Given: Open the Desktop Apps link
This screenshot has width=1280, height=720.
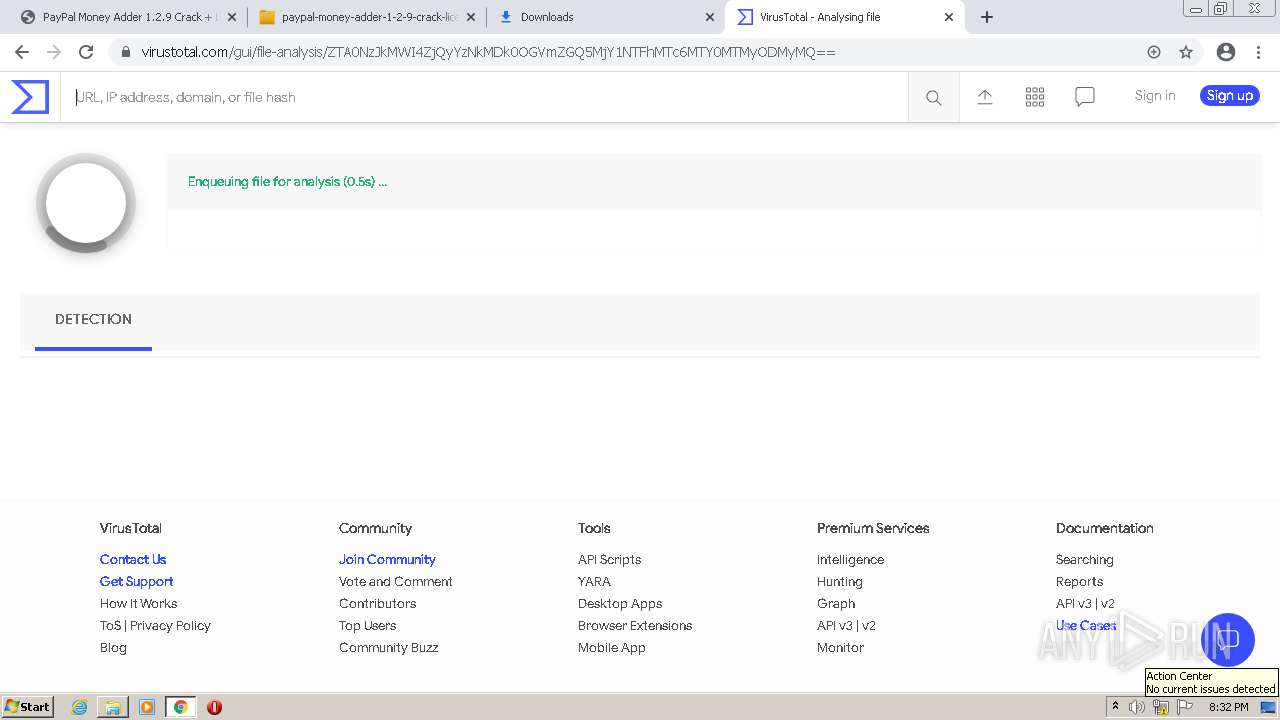Looking at the screenshot, I should pyautogui.click(x=620, y=604).
